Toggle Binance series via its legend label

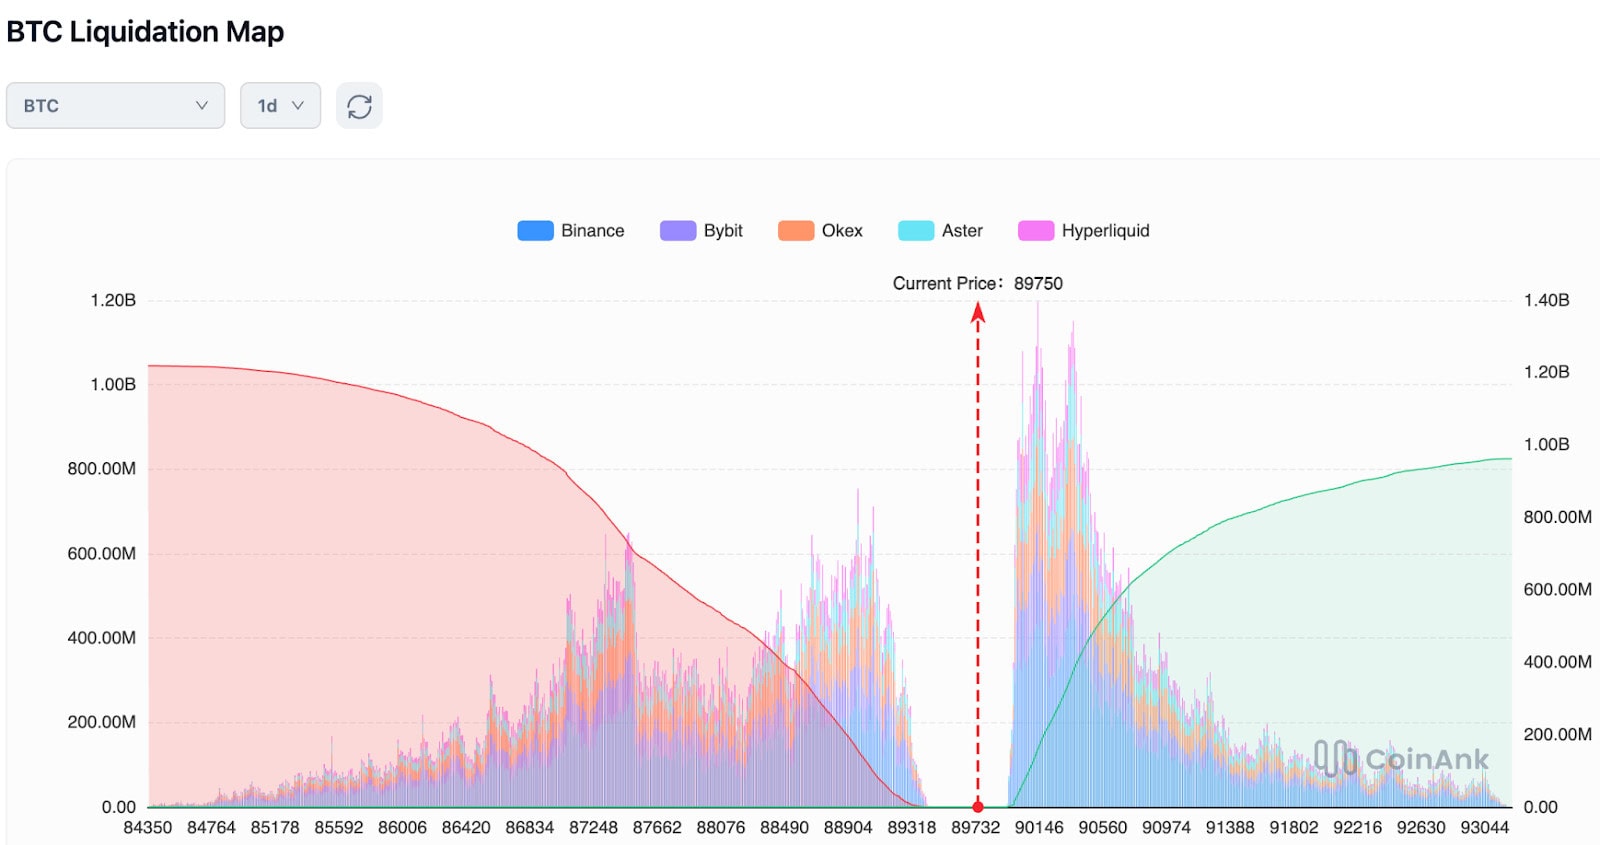pyautogui.click(x=592, y=231)
